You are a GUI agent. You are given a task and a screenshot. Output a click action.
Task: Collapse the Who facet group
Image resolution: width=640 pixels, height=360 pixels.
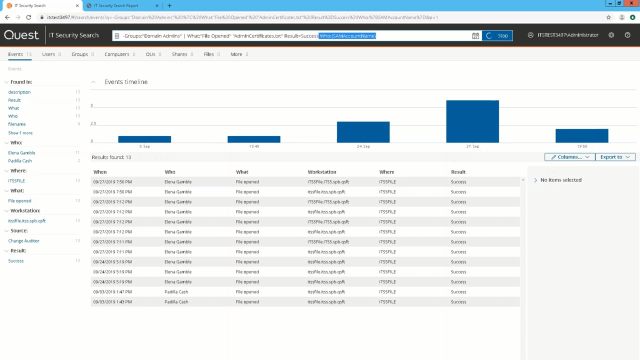point(7,143)
